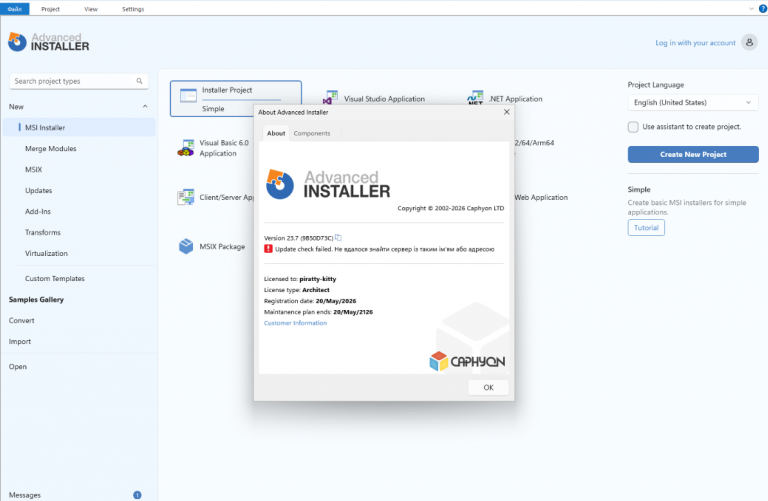This screenshot has height=501, width=768.
Task: Pick the MSIX Package icon
Action: coord(186,246)
